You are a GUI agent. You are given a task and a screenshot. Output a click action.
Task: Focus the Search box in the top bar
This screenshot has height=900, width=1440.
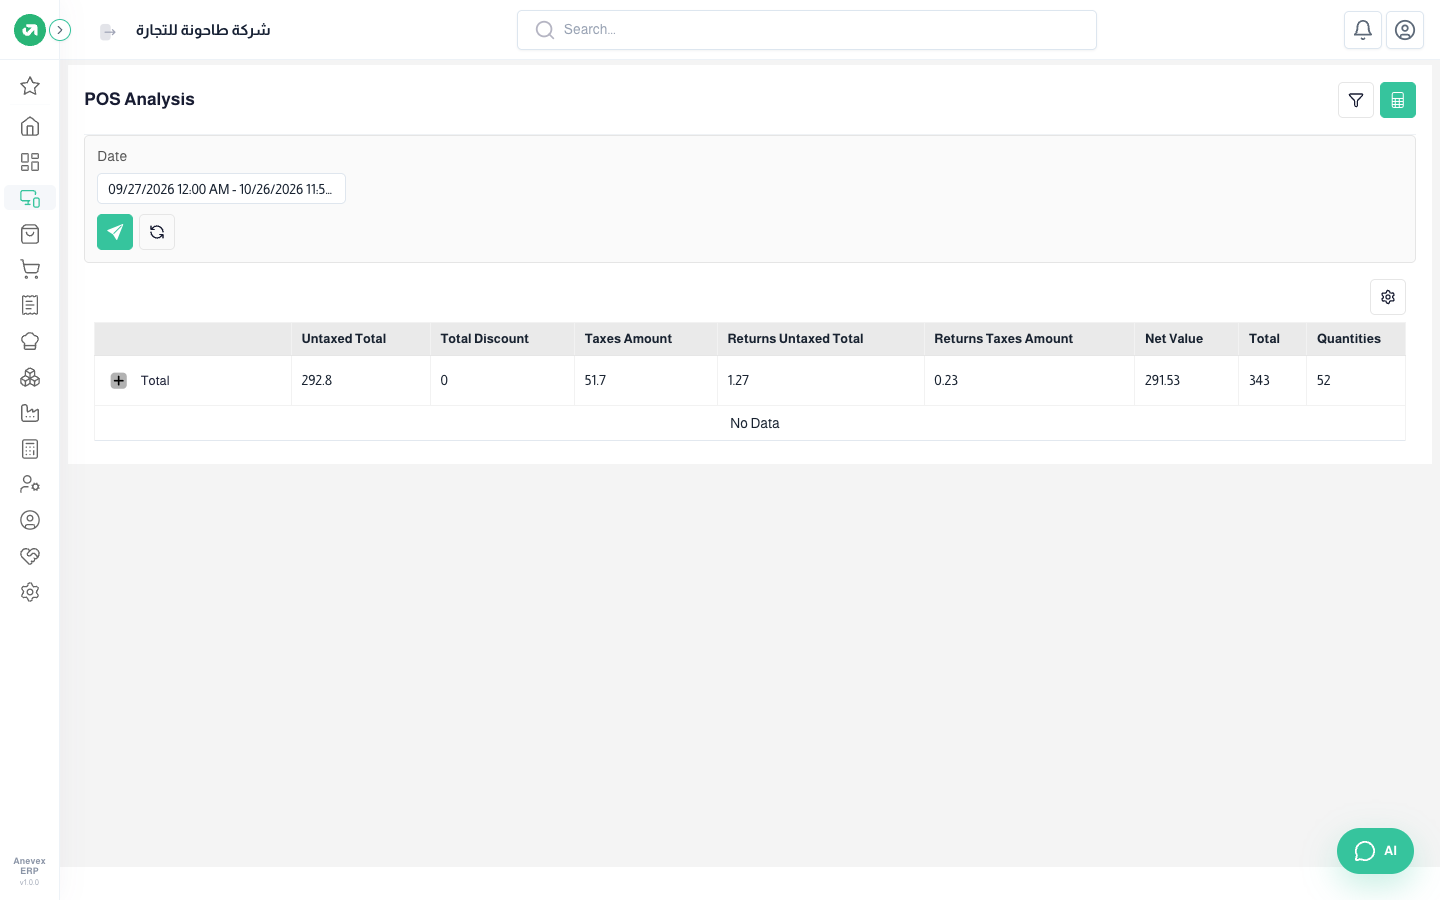[x=807, y=30]
